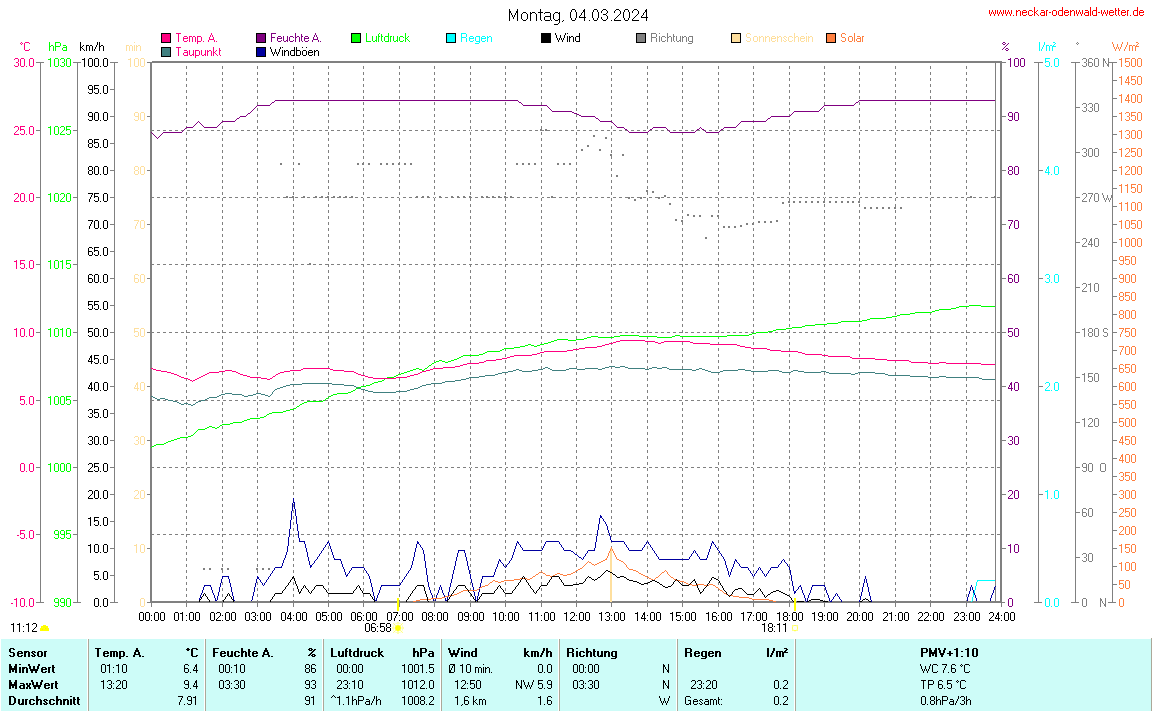
Task: Click the PMV+1:10 heading
Action: pos(949,652)
